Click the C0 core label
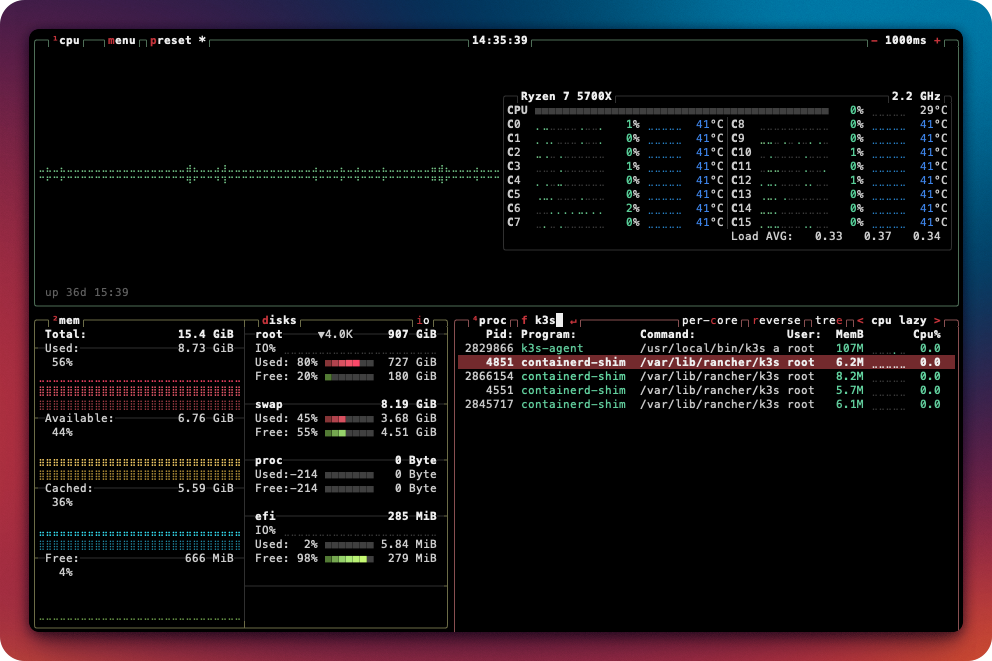992x661 pixels. pyautogui.click(x=514, y=125)
